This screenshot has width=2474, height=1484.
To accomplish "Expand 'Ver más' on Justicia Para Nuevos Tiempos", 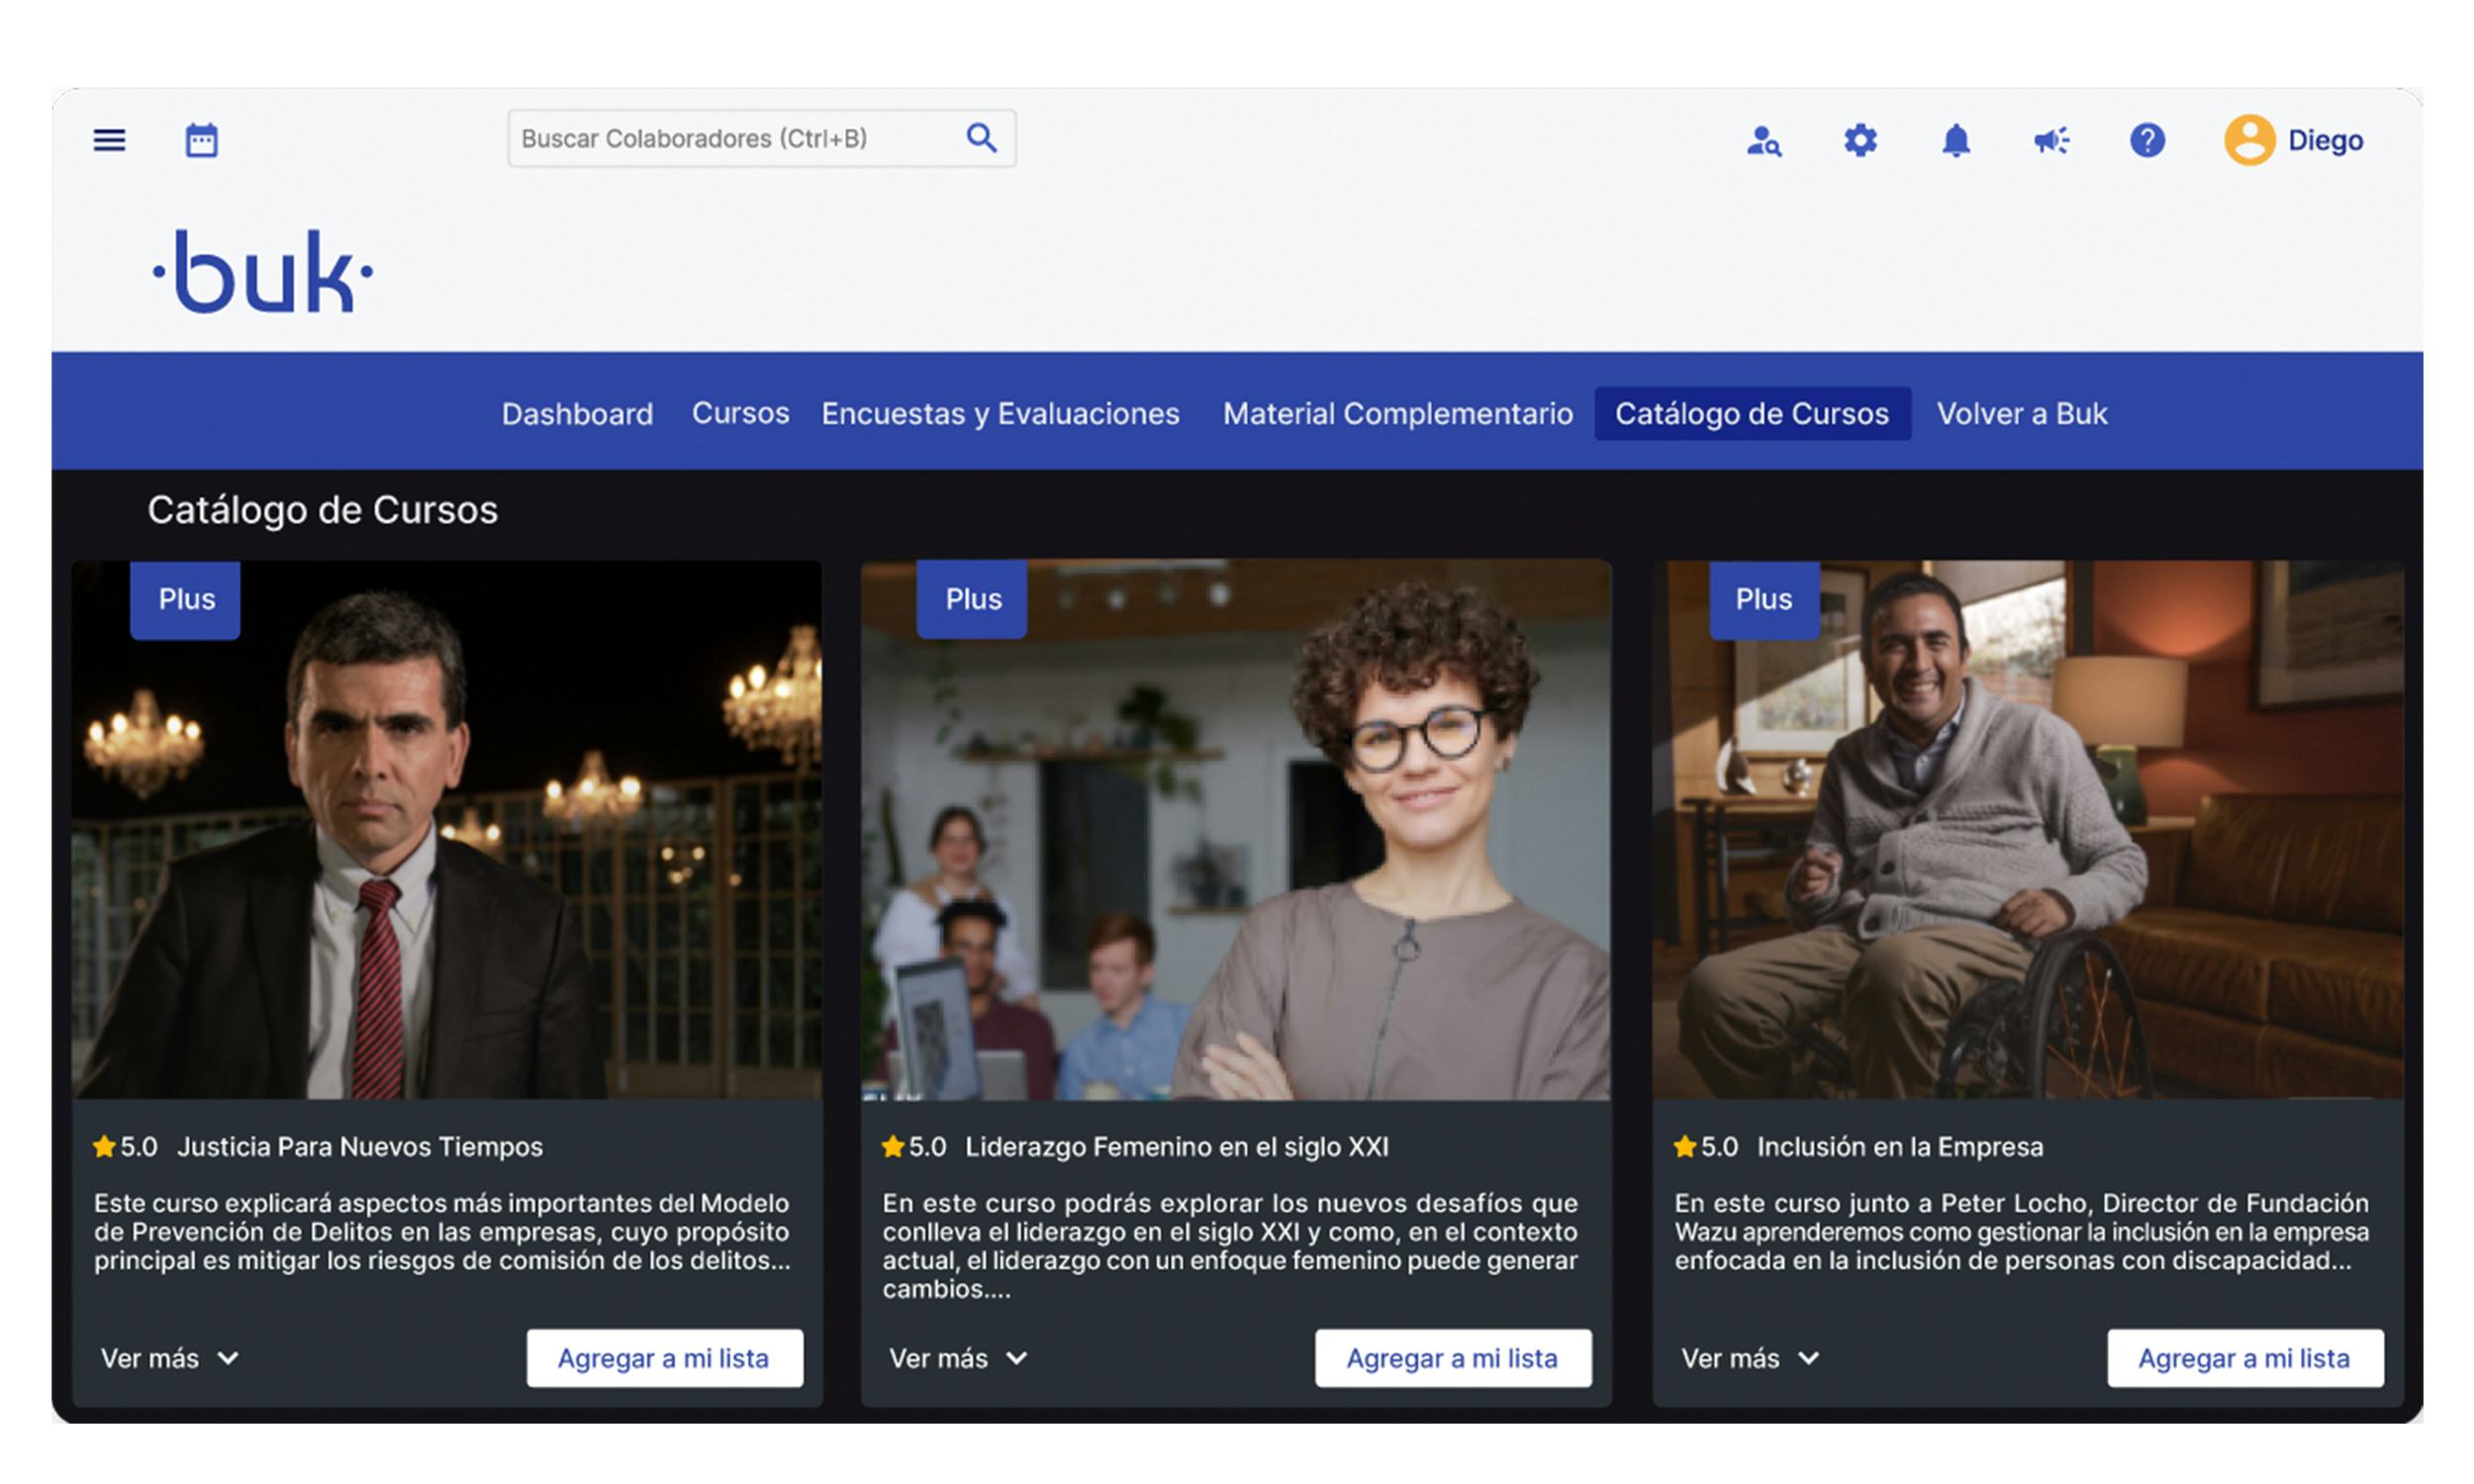I will pos(167,1358).
